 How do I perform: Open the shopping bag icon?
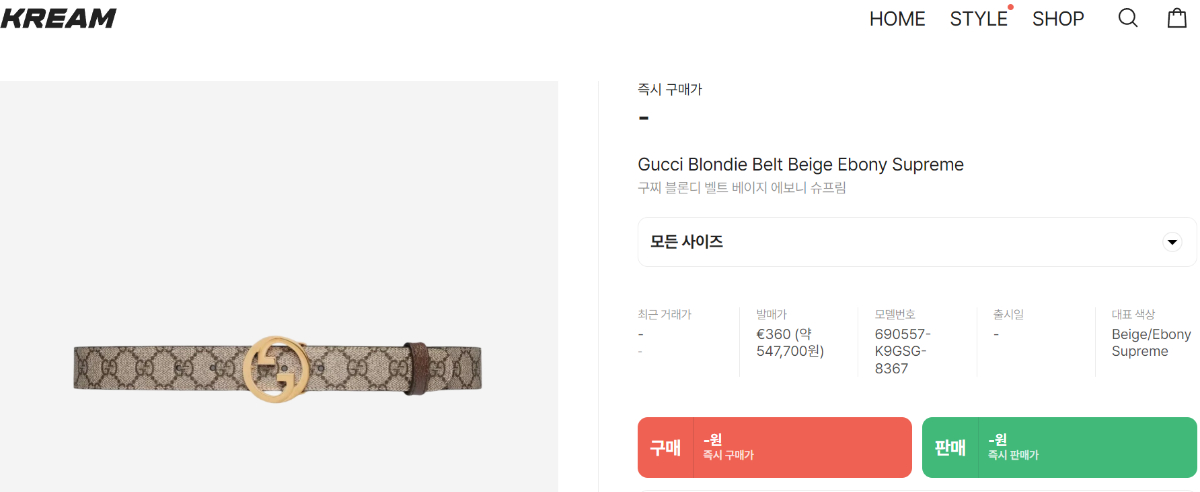pos(1177,18)
